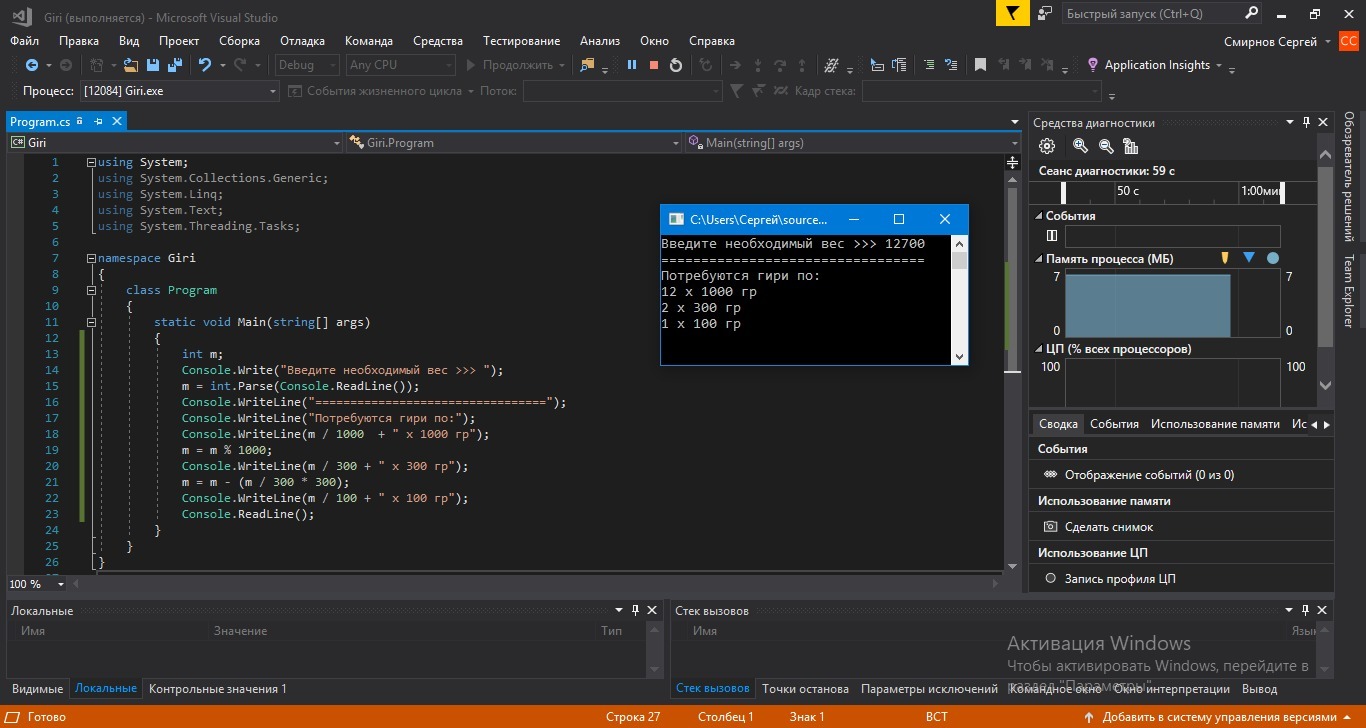Screen dimensions: 1366x728
Task: Click the garbage collection marker legend icon
Action: pos(1225,258)
